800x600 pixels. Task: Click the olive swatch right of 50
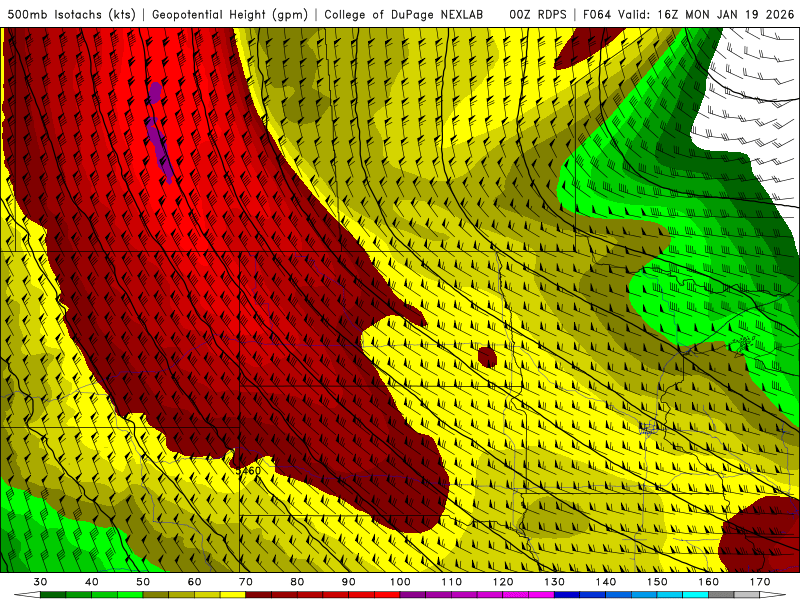[x=156, y=595]
